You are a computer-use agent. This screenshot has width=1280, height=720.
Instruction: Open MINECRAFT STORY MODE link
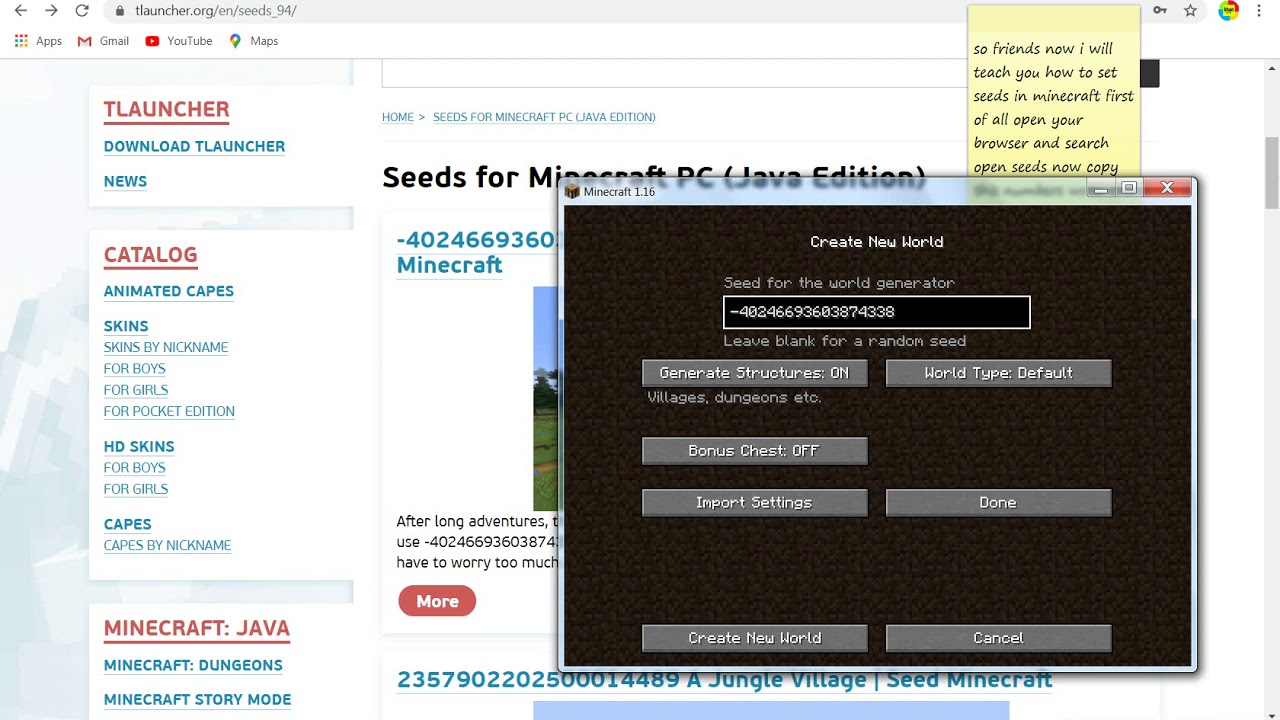[x=197, y=699]
